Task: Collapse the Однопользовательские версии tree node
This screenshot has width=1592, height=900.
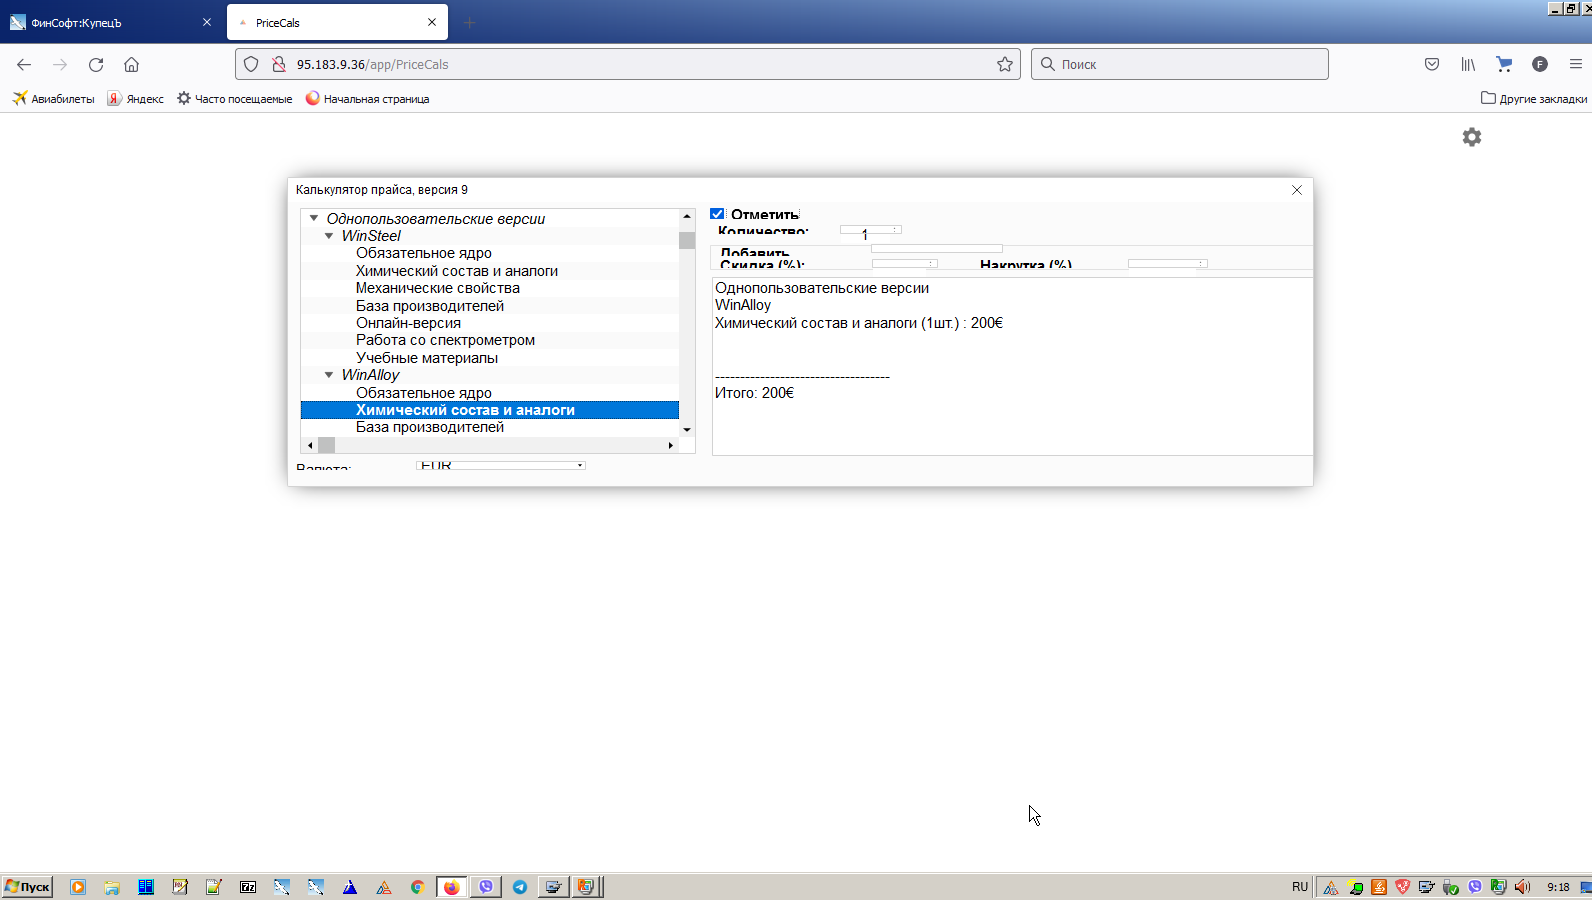Action: 314,218
